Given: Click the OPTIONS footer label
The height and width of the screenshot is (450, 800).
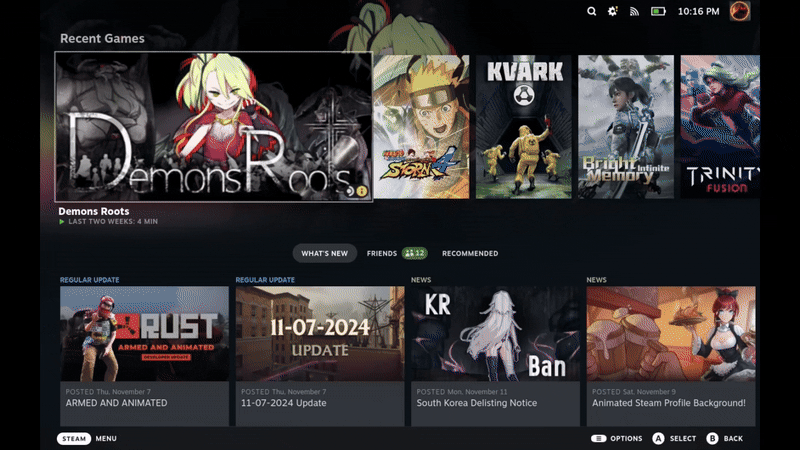Looking at the screenshot, I should coord(626,439).
